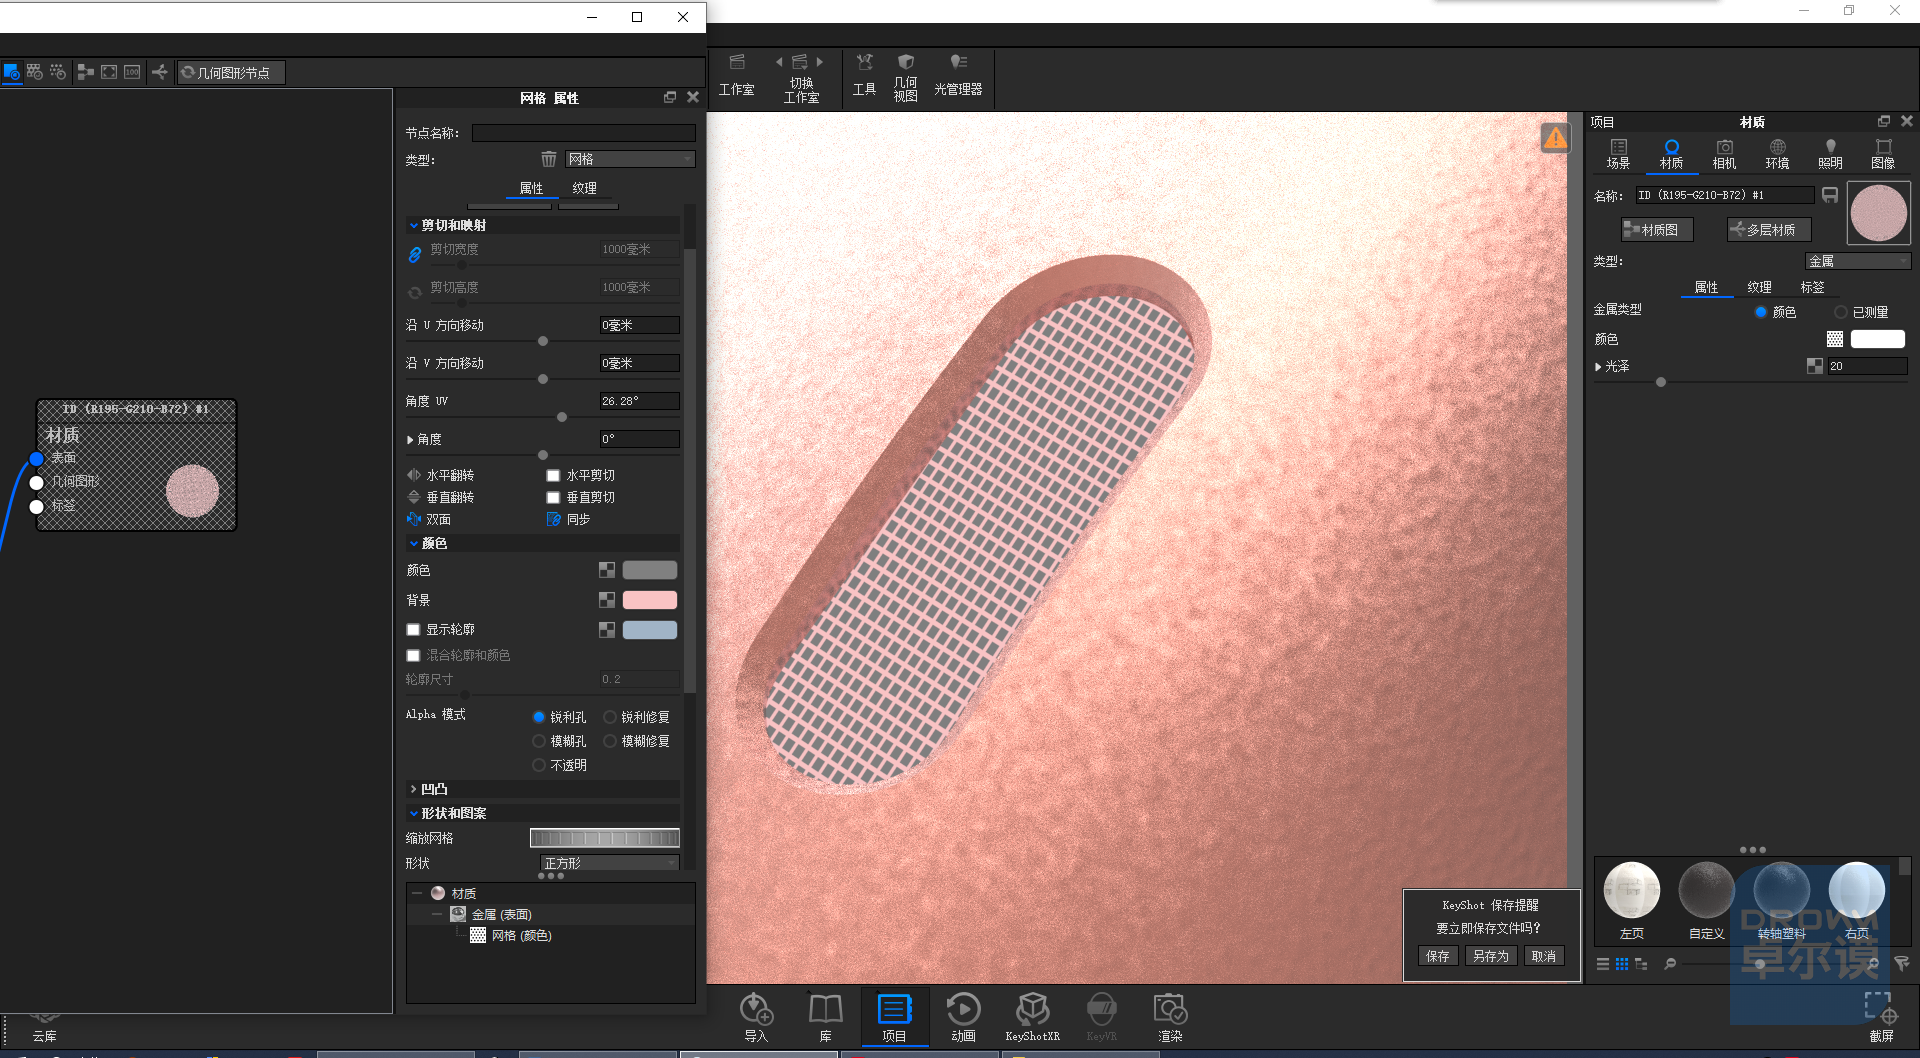Click 保存 in the KeyShot save reminder

pyautogui.click(x=1437, y=956)
